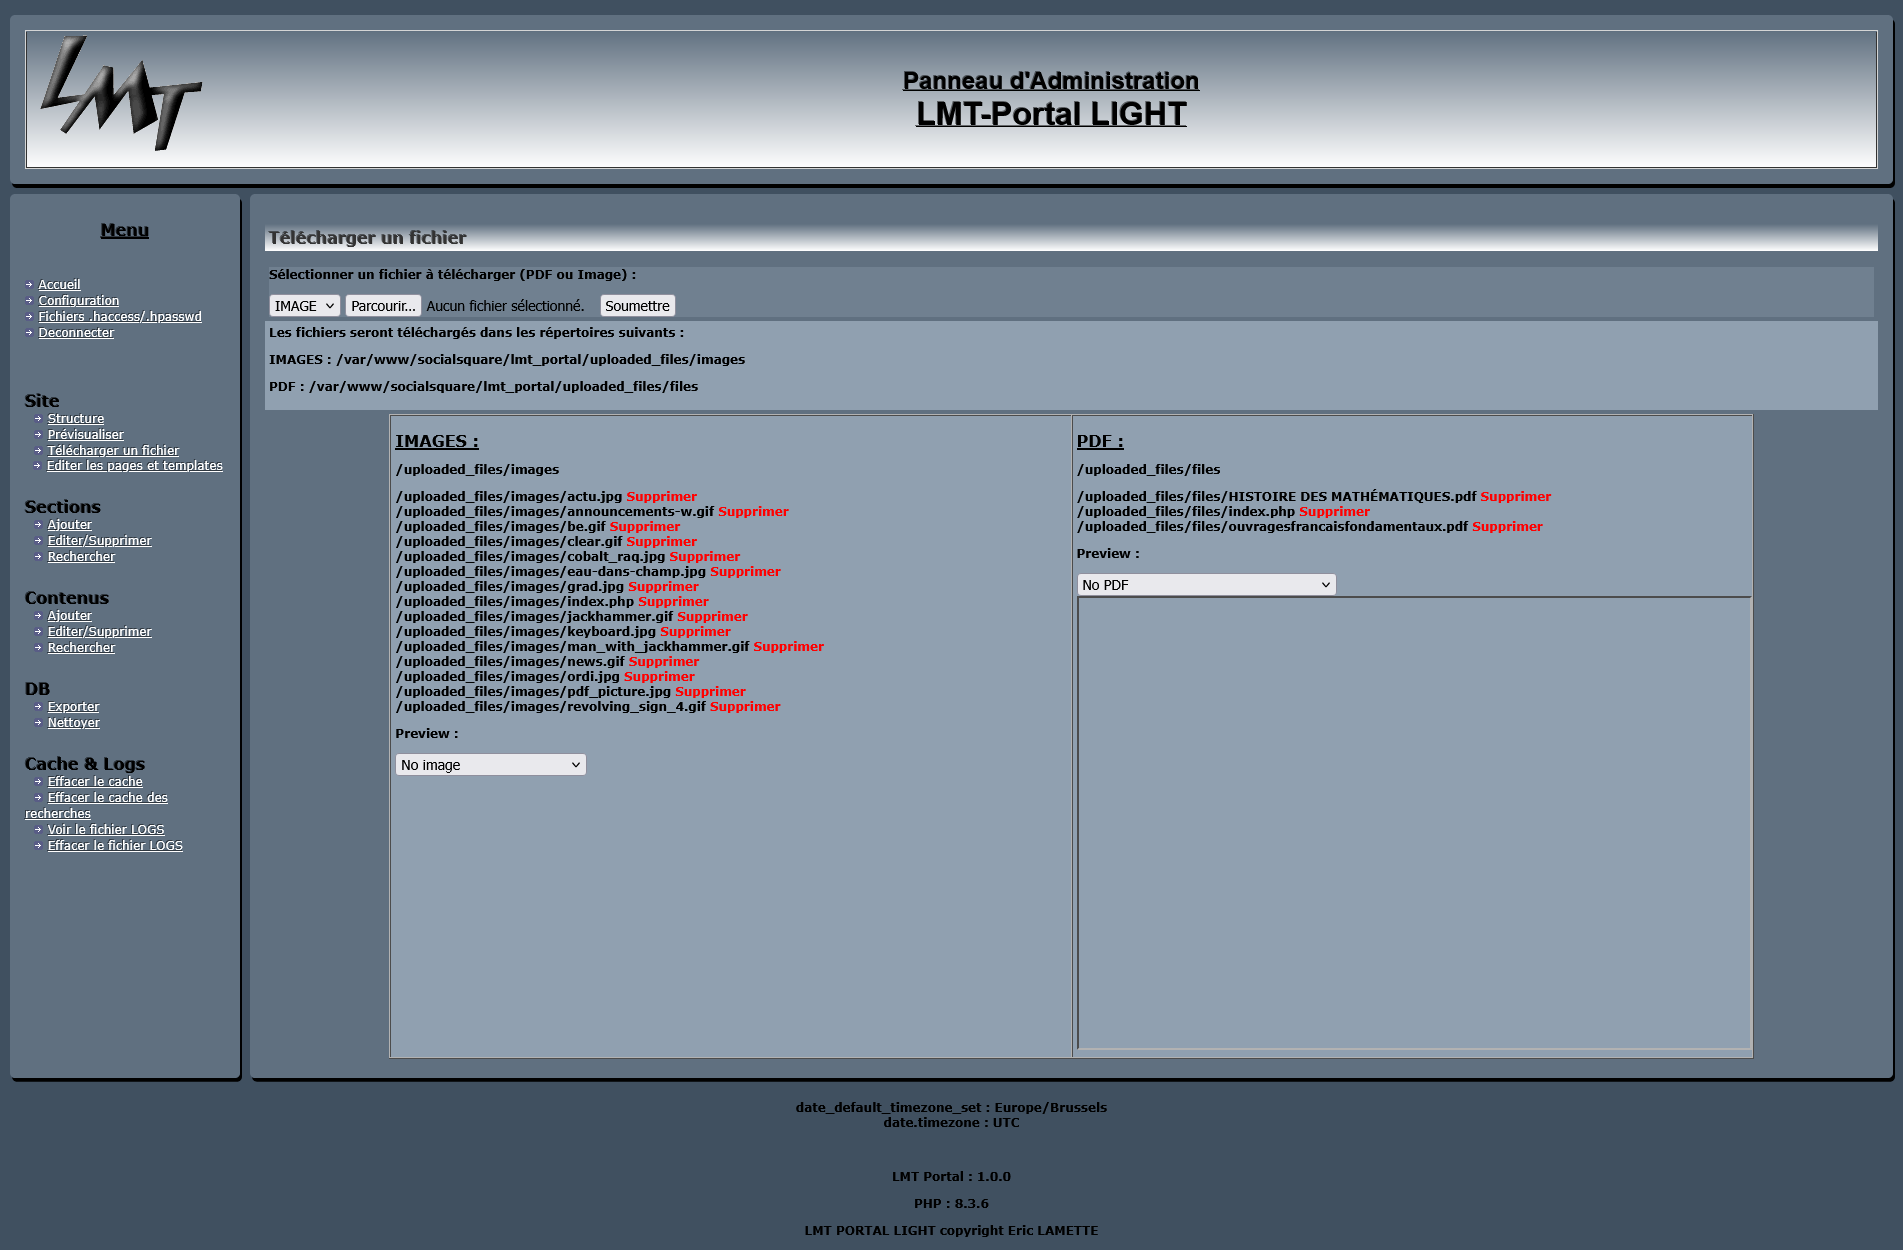
Task: Open Fichiers .haccess/.hpasswd page
Action: [120, 317]
